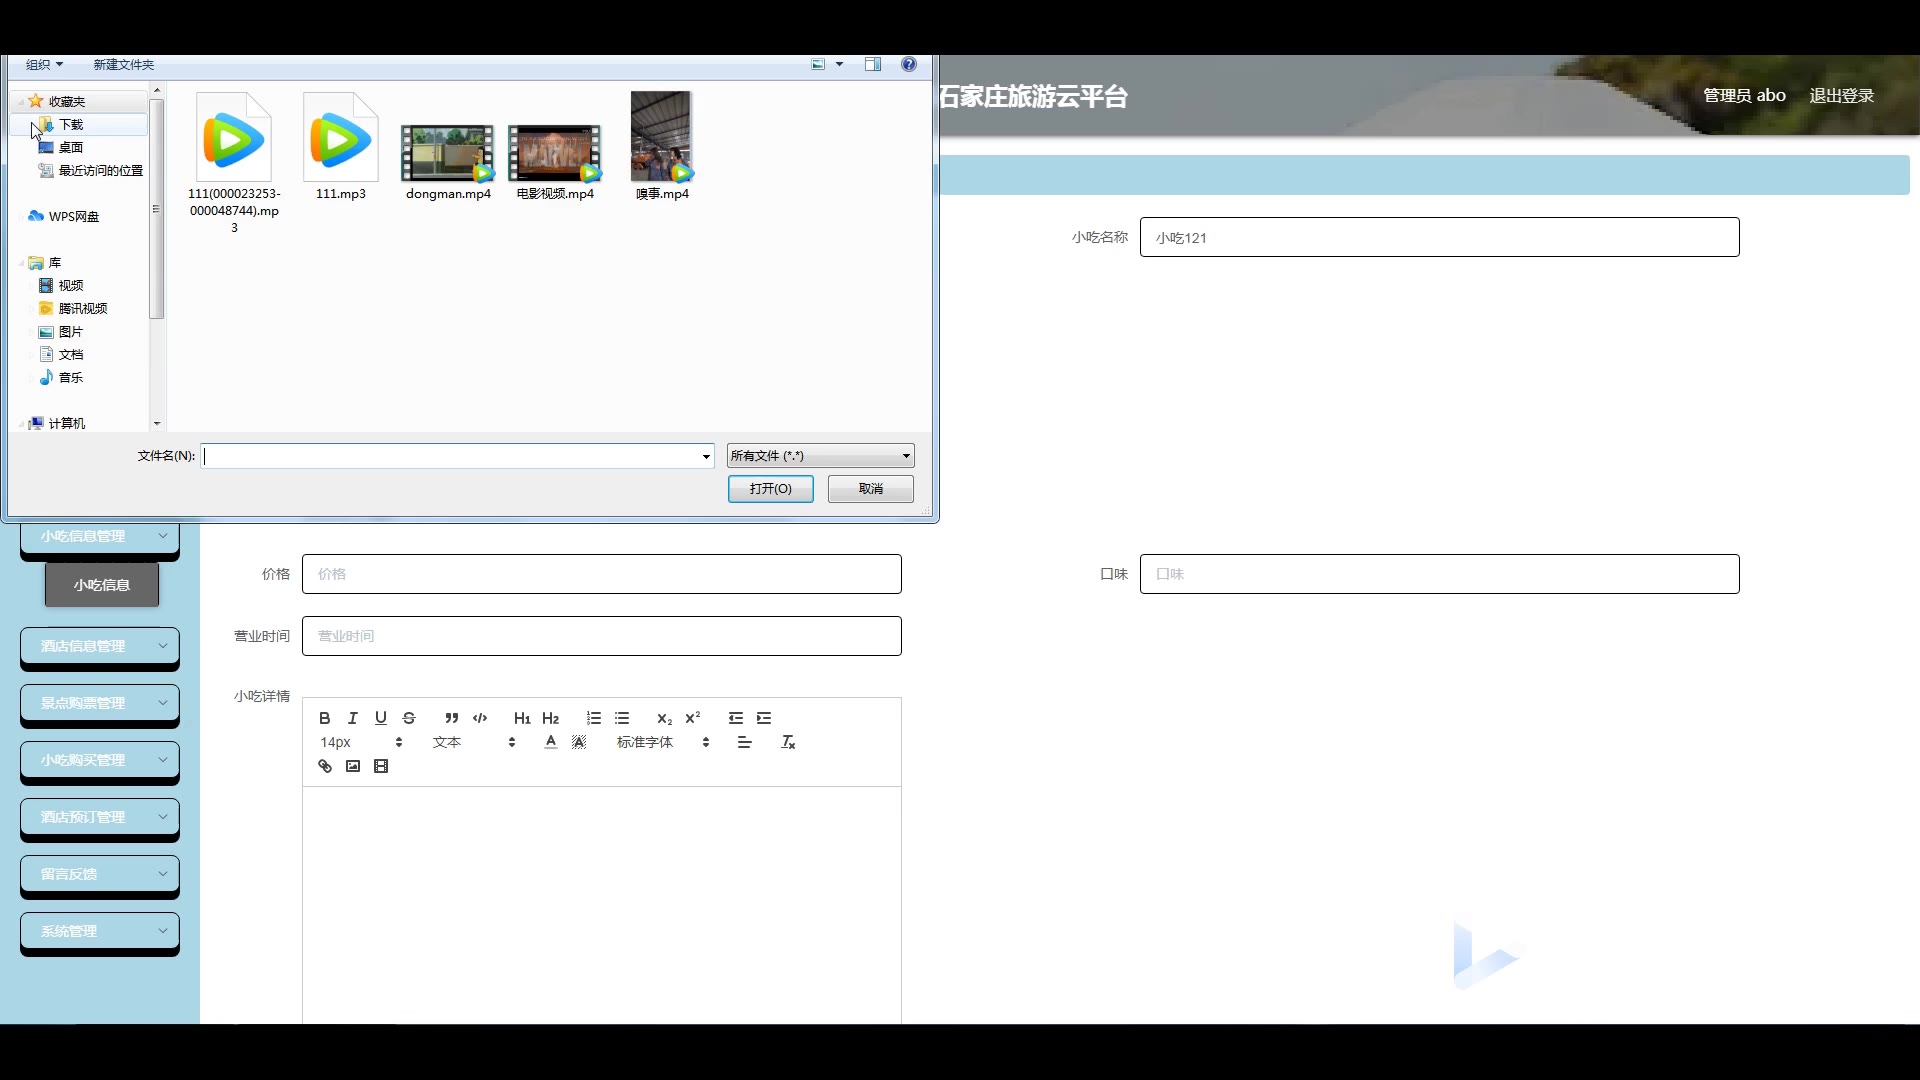Image resolution: width=1920 pixels, height=1080 pixels.
Task: Toggle superscript formatting
Action: (x=692, y=718)
